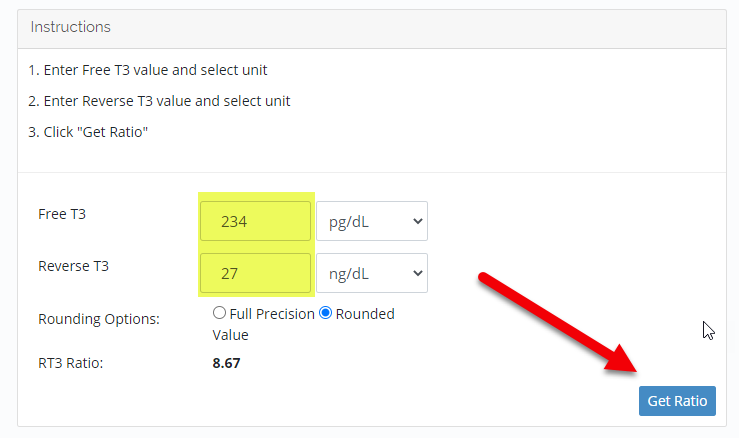Screen dimensions: 739x438
Task: Click the Rounding Options label
Action: pyautogui.click(x=98, y=319)
